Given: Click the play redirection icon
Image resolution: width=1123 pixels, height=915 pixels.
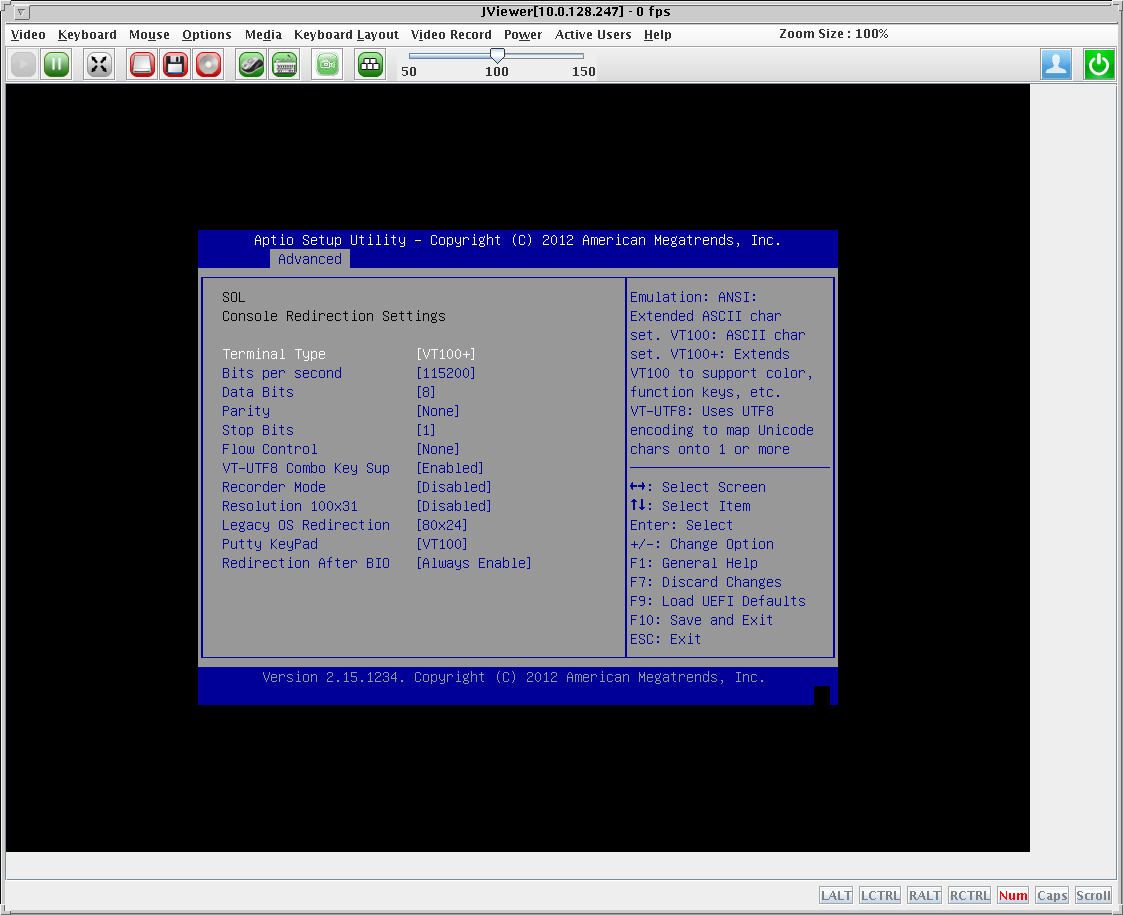Looking at the screenshot, I should tap(23, 65).
